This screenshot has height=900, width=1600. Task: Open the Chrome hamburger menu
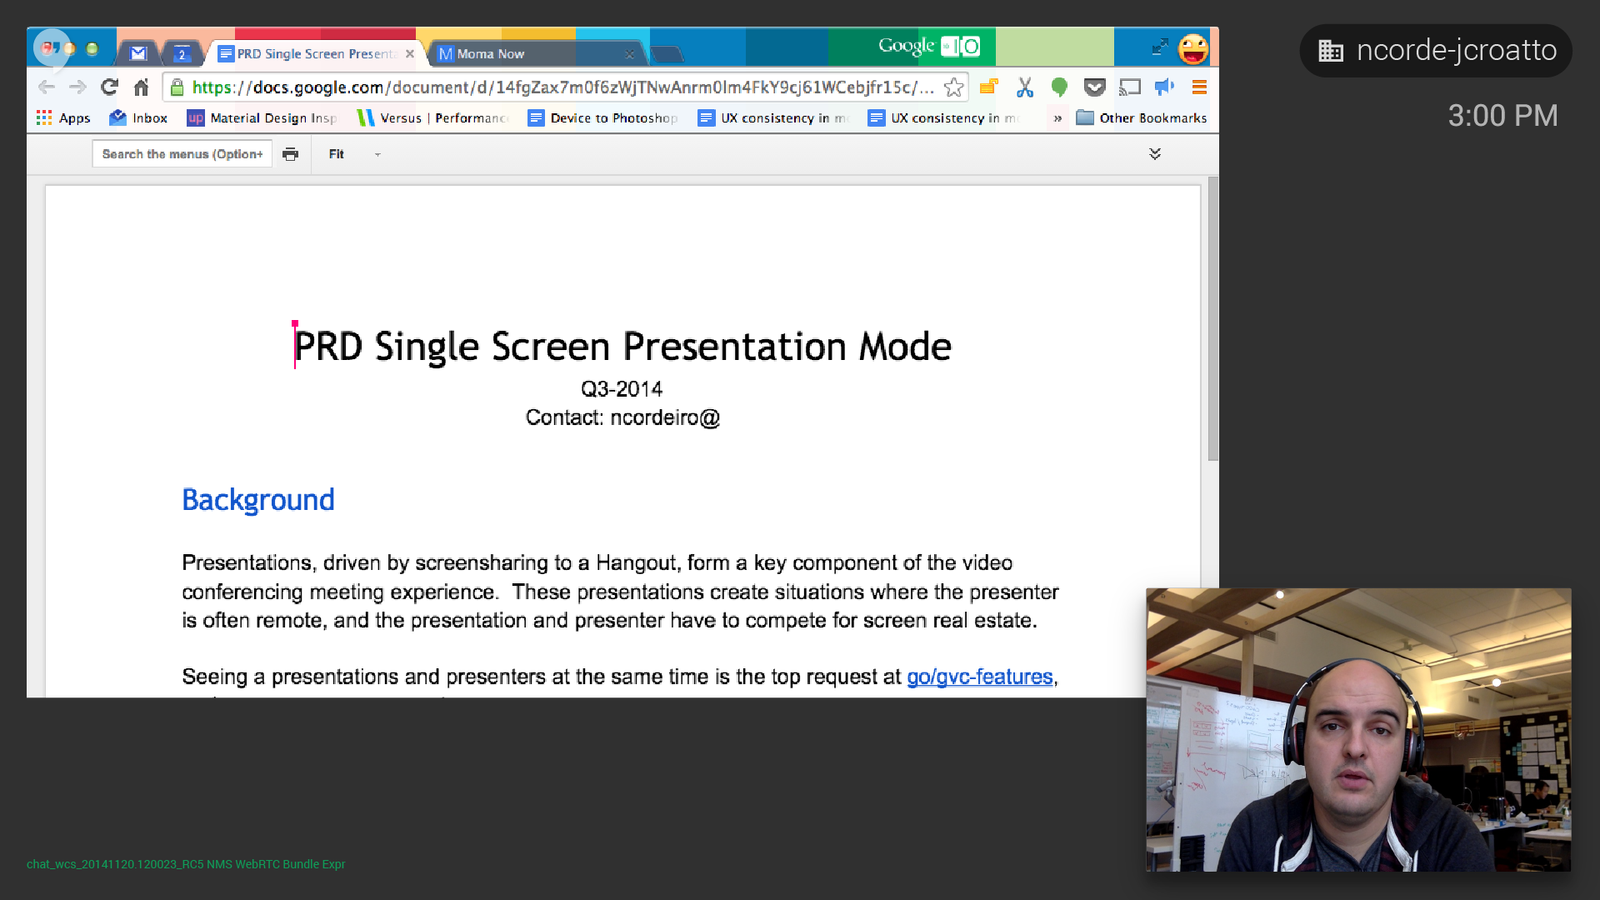pyautogui.click(x=1199, y=87)
